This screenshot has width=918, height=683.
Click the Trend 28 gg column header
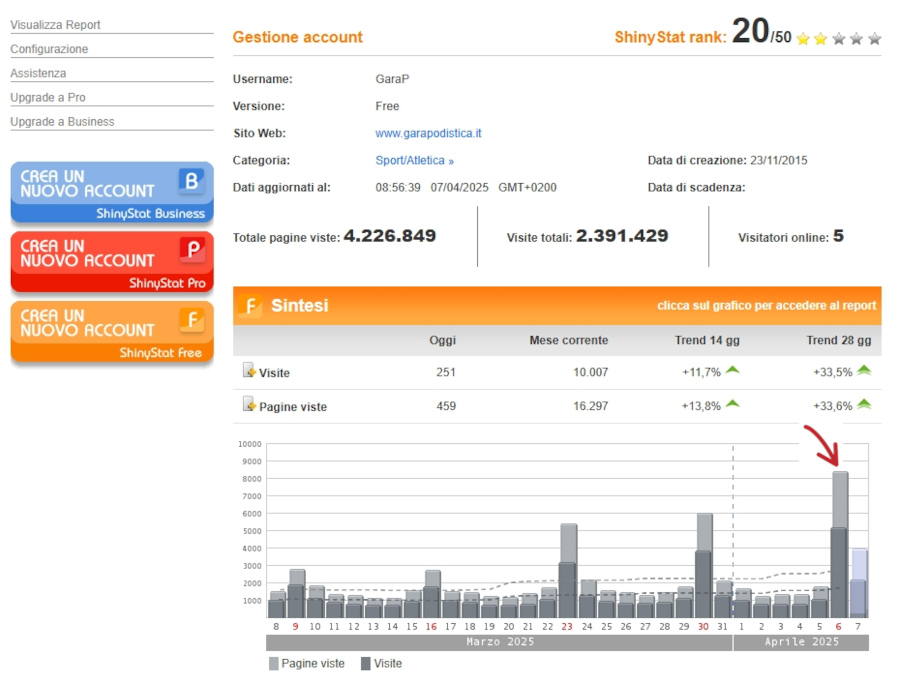tap(838, 341)
